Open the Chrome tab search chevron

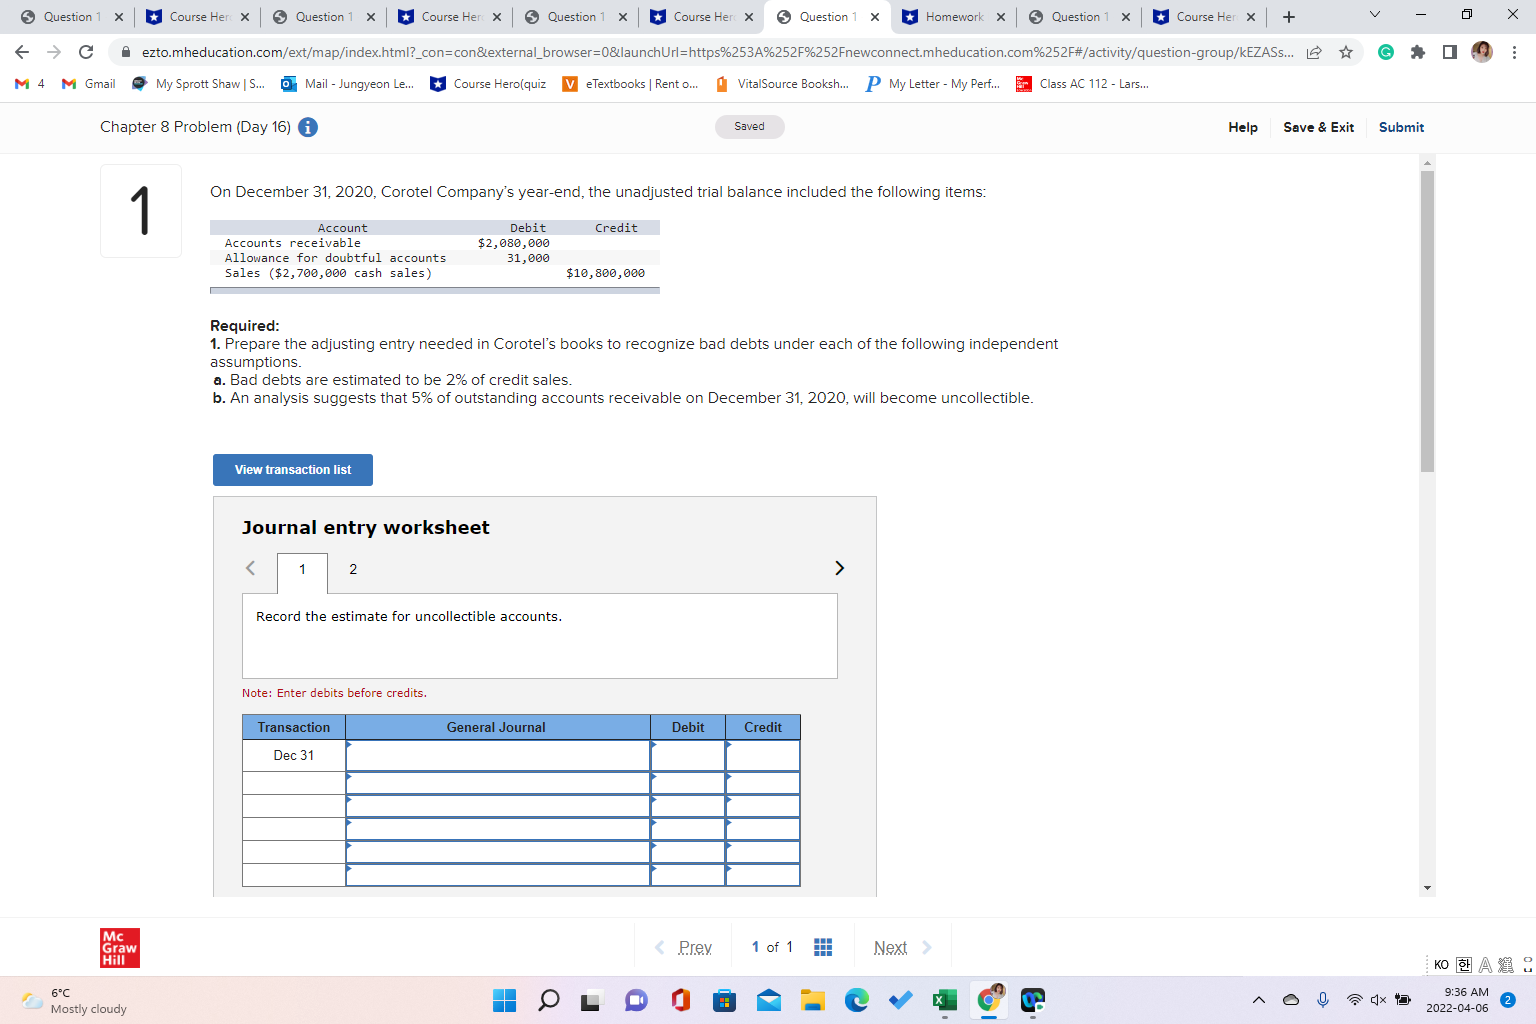(1375, 16)
